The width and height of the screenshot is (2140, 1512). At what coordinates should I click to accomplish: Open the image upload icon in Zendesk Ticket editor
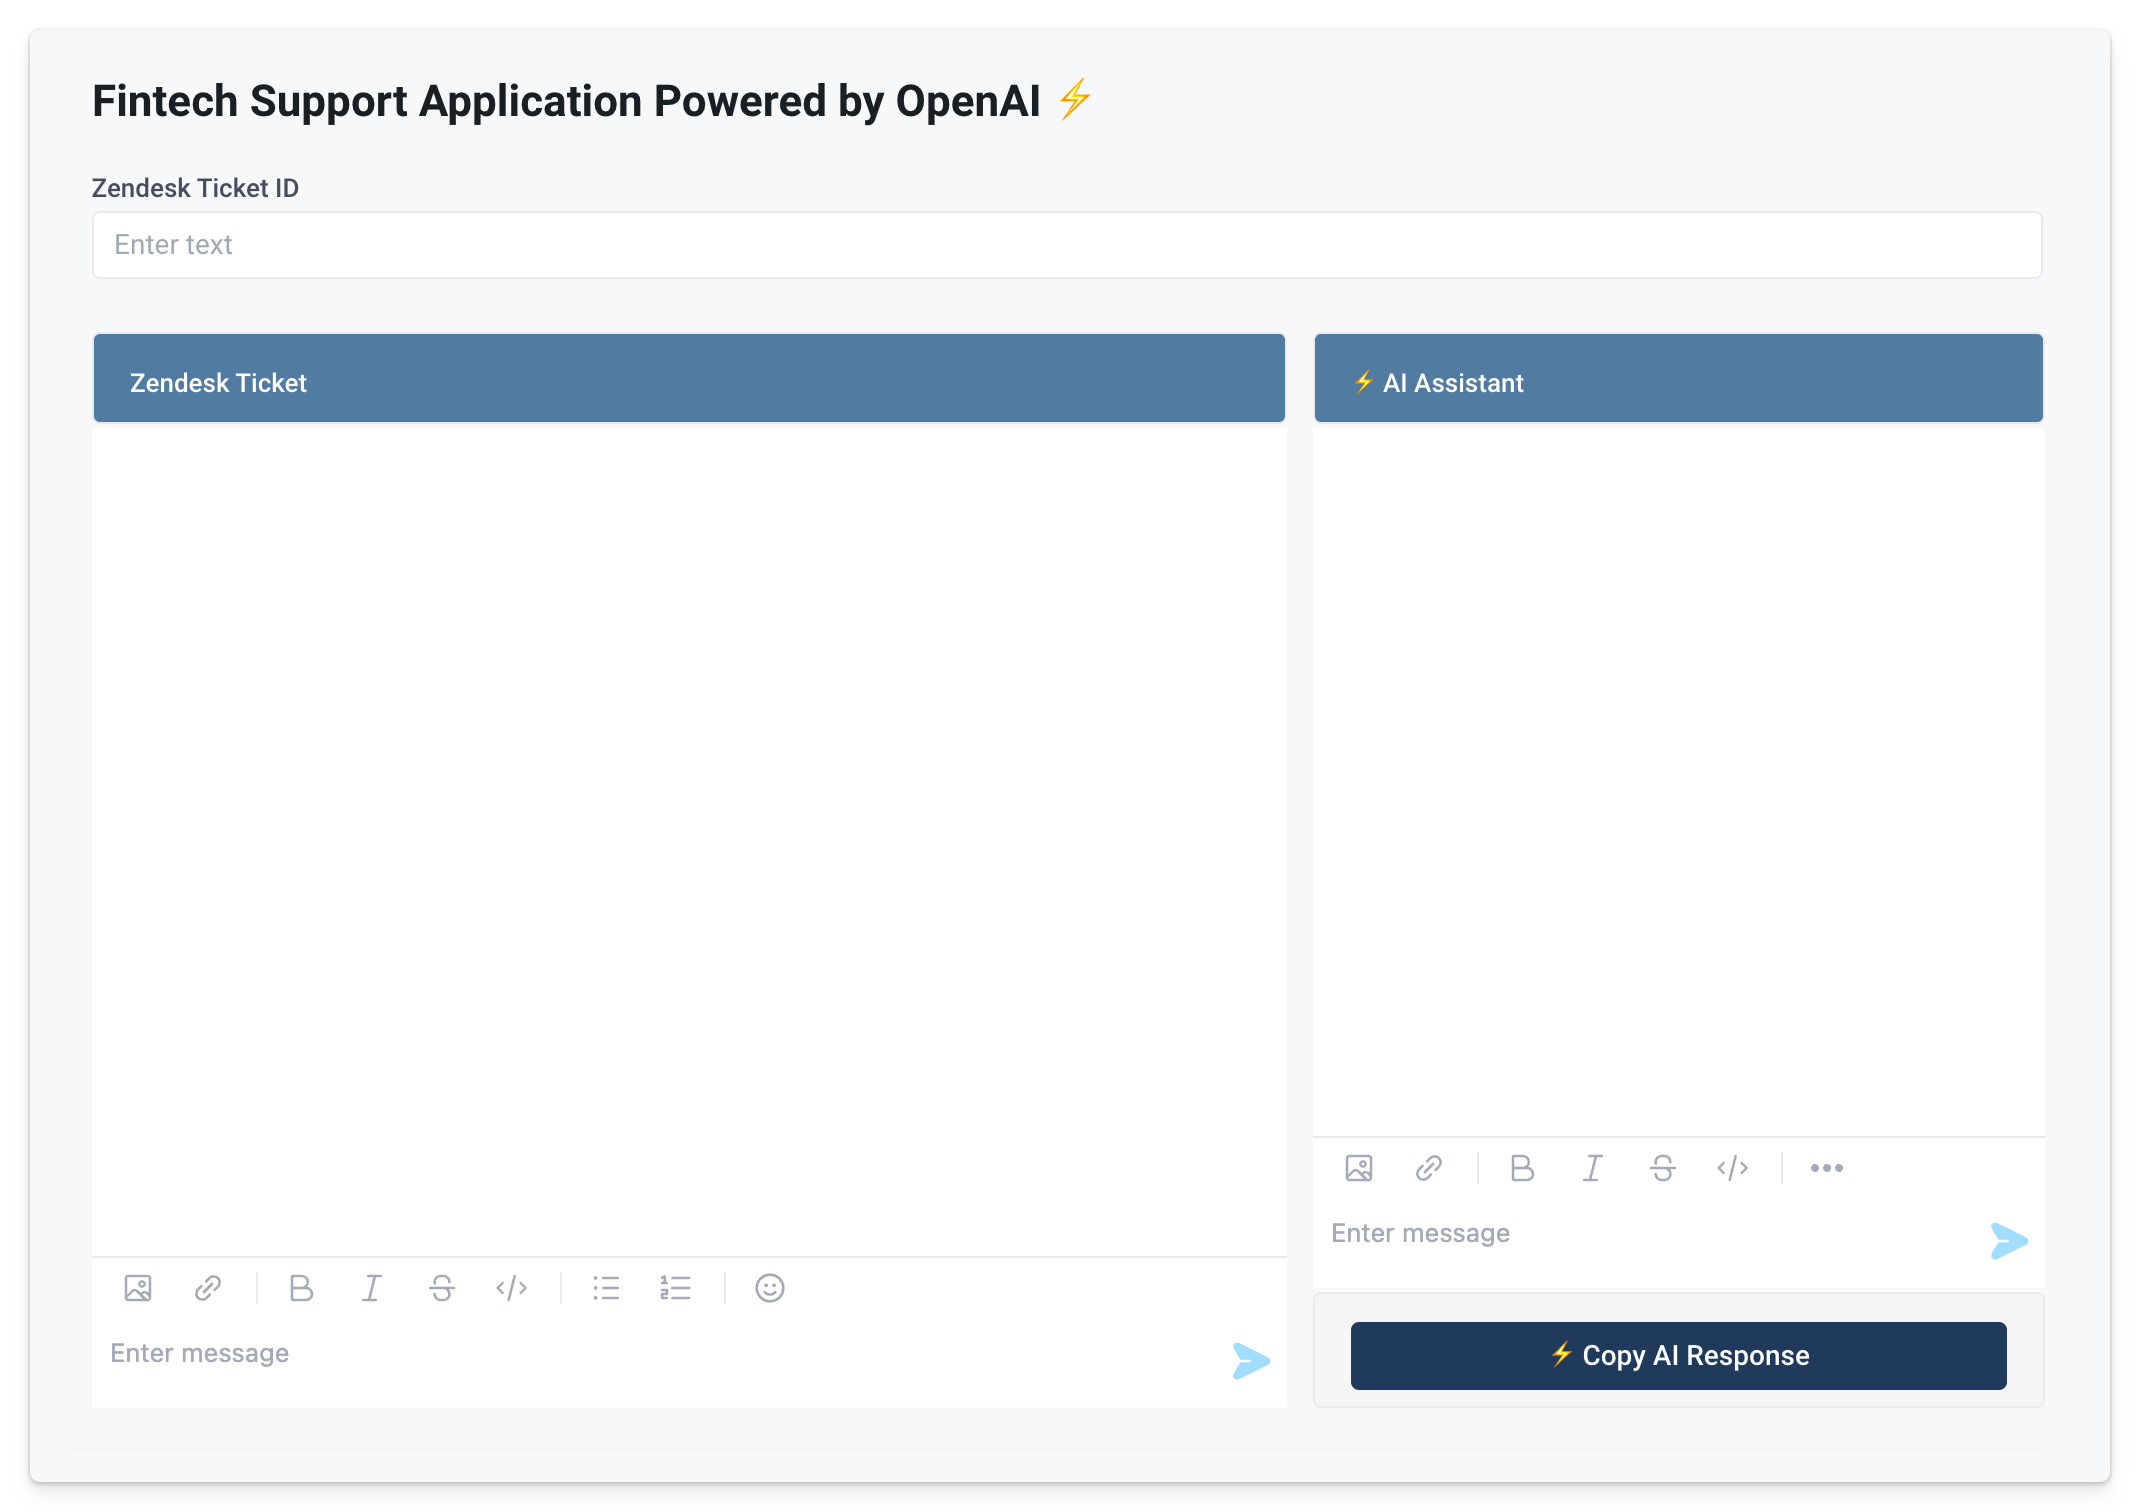[x=138, y=1288]
